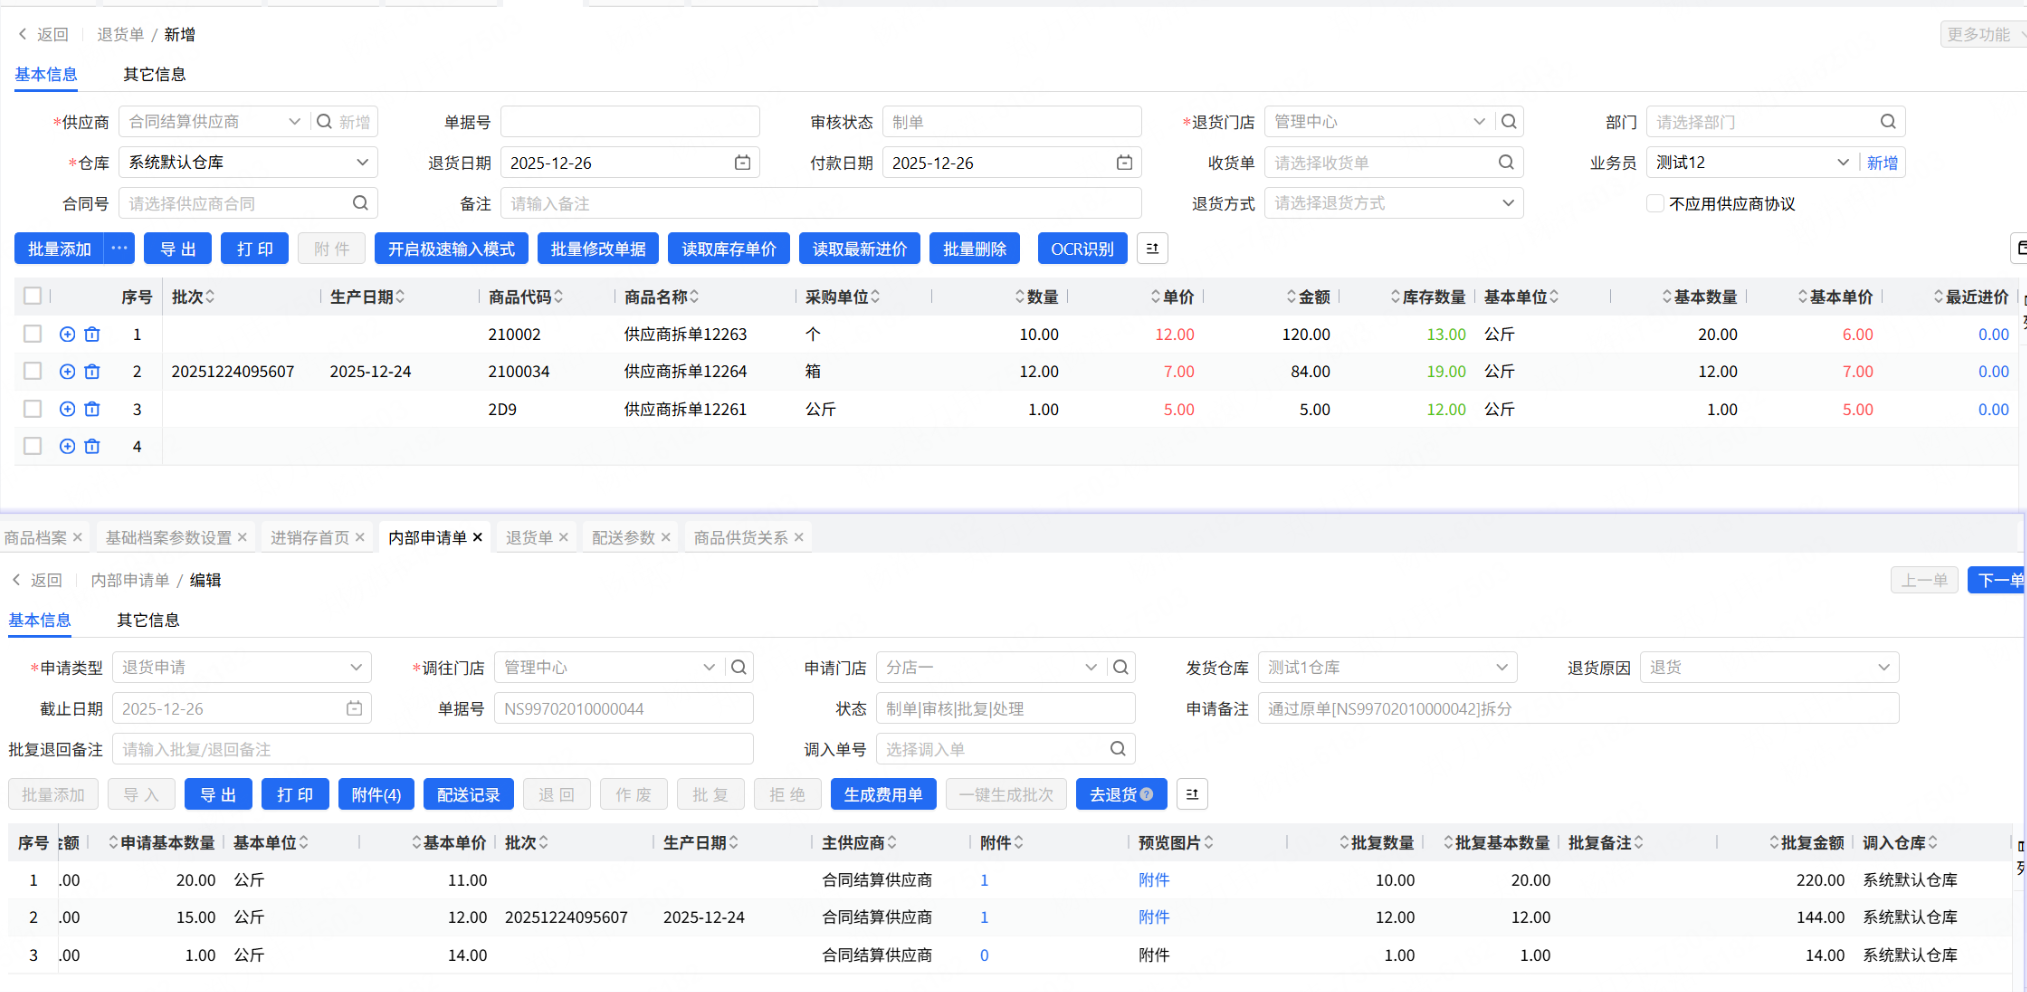Select the checkbox for row 3
This screenshot has width=2027, height=992.
(33, 409)
